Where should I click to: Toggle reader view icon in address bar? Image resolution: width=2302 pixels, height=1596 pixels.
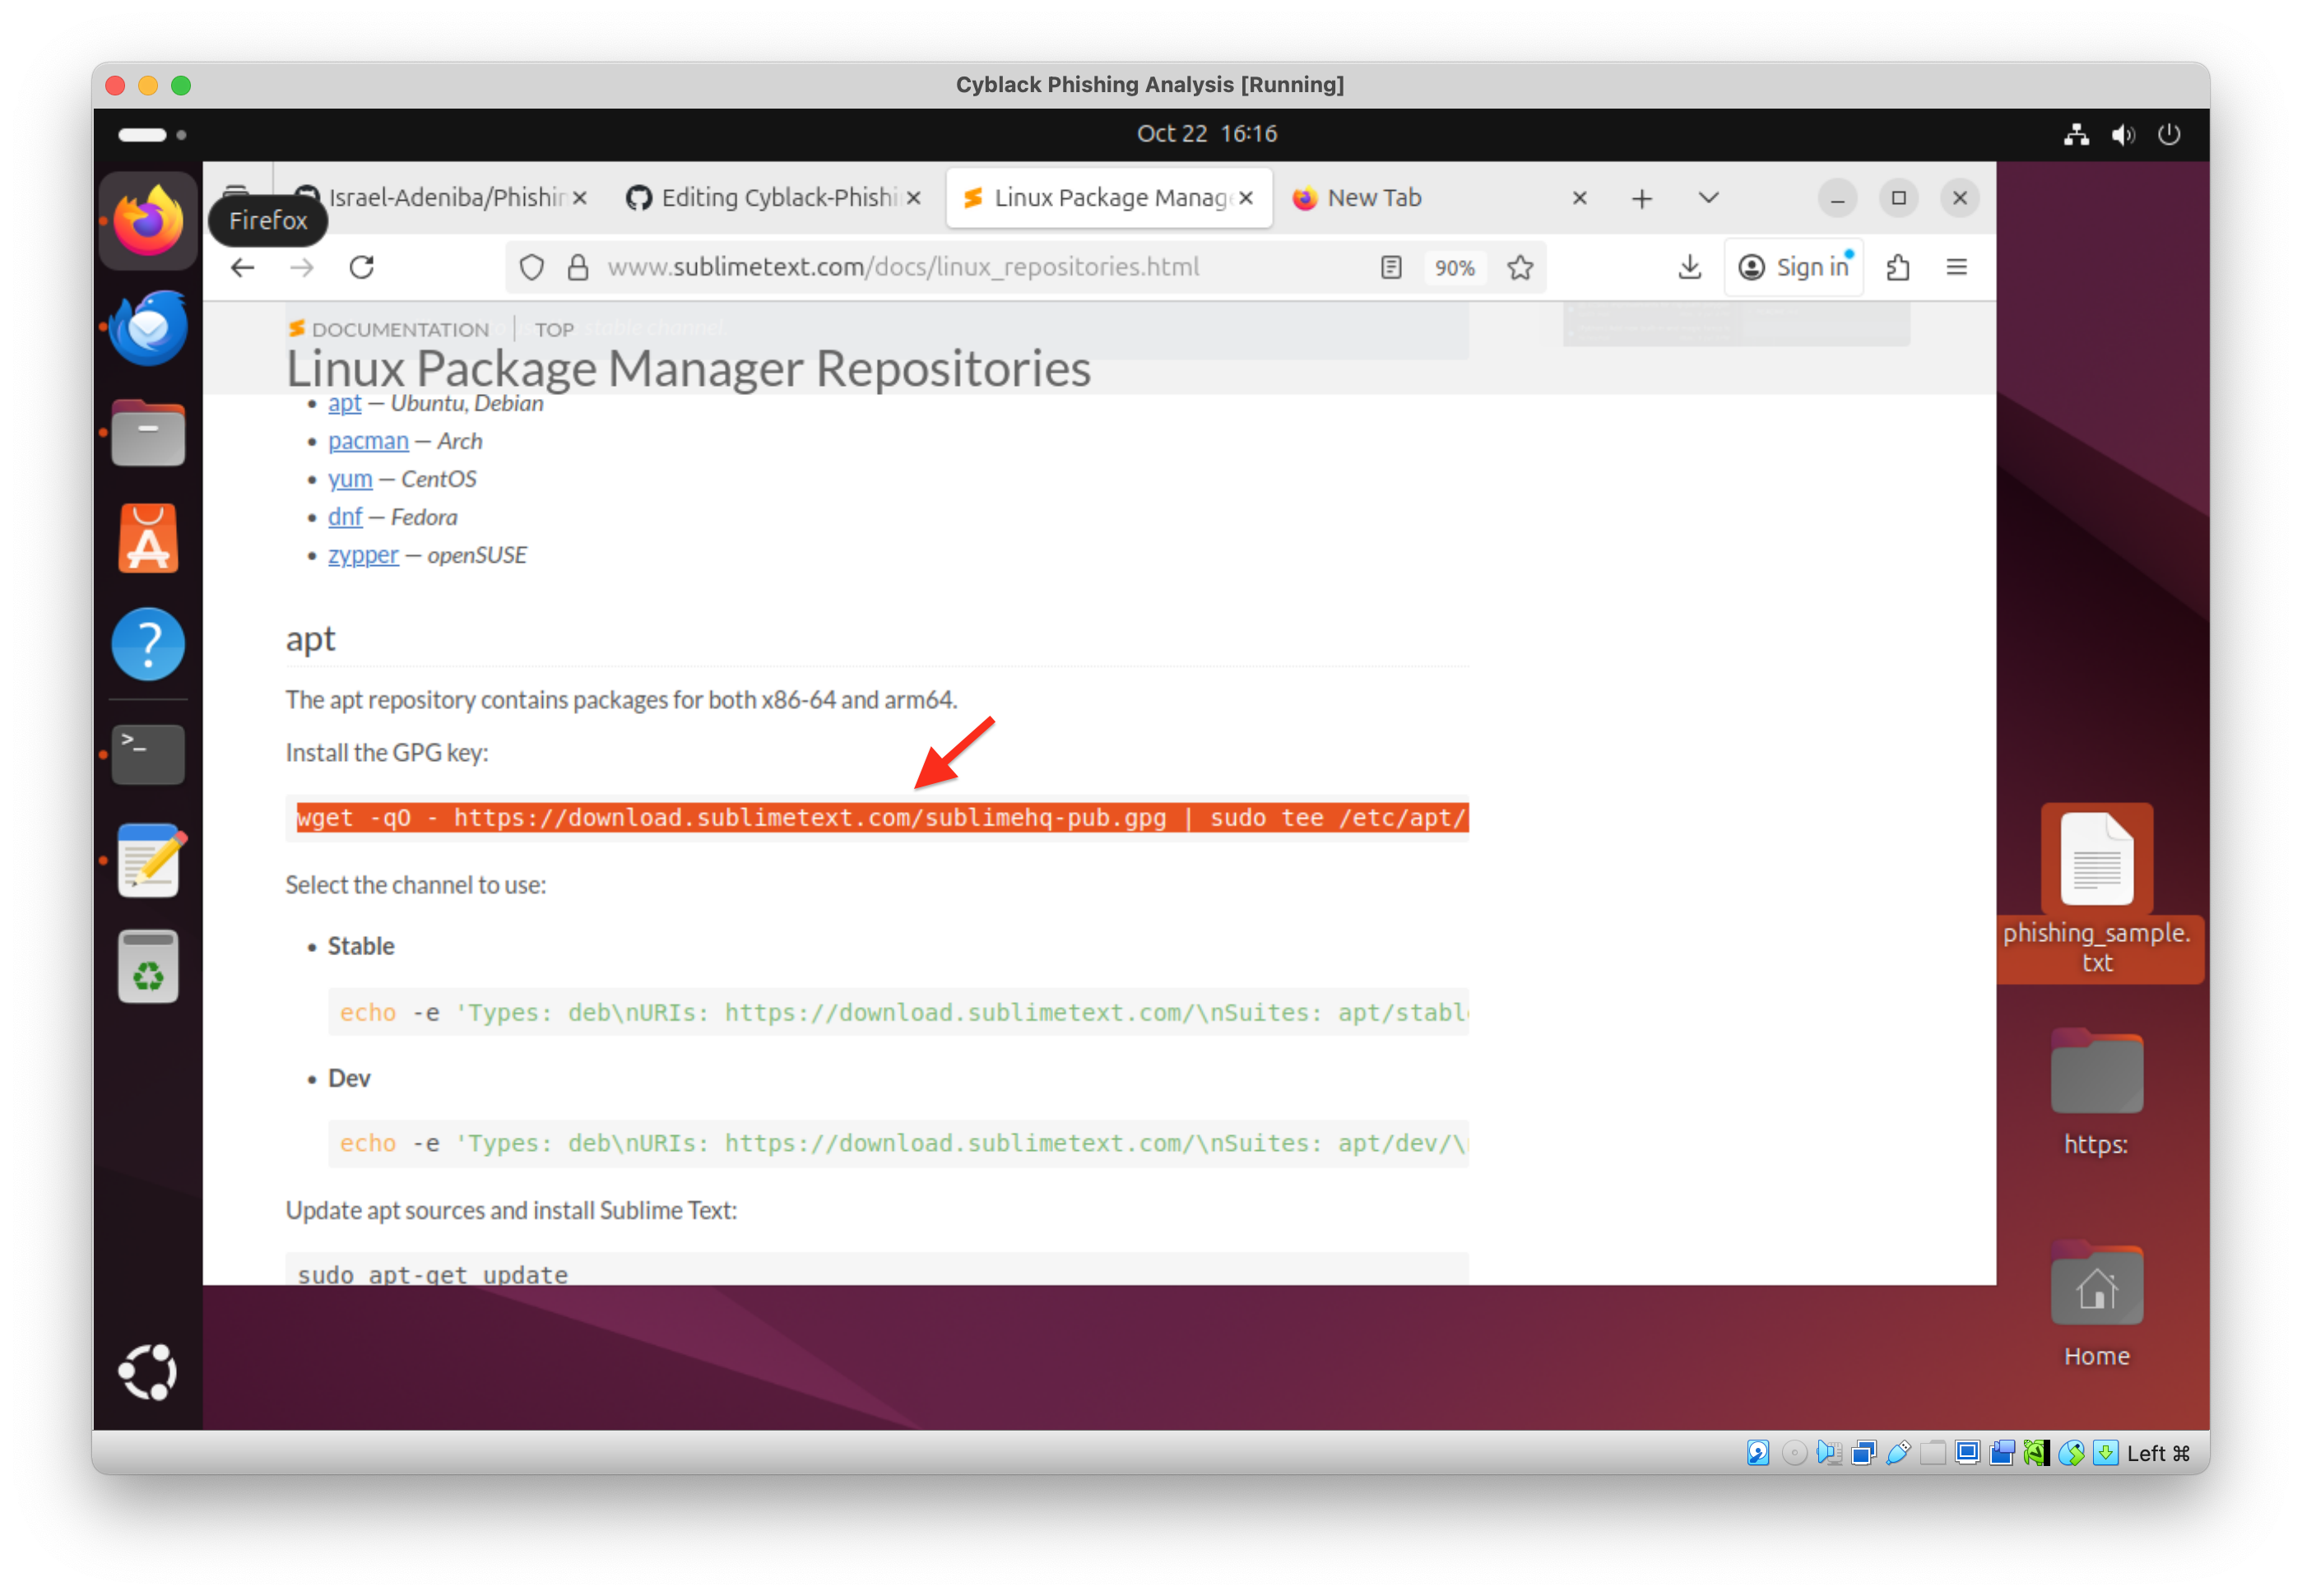pyautogui.click(x=1391, y=267)
